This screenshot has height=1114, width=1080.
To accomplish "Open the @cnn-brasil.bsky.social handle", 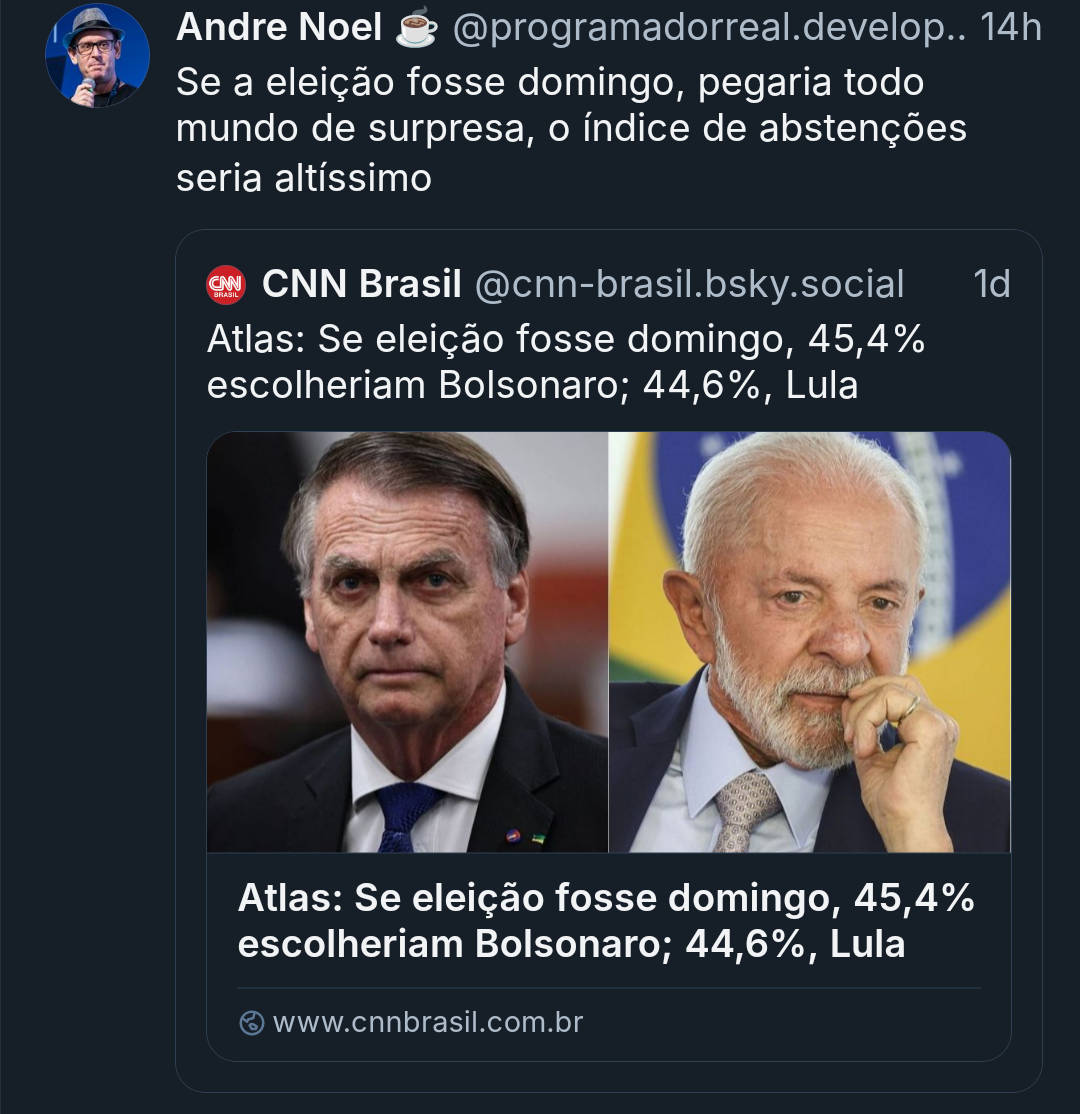I will pyautogui.click(x=689, y=285).
